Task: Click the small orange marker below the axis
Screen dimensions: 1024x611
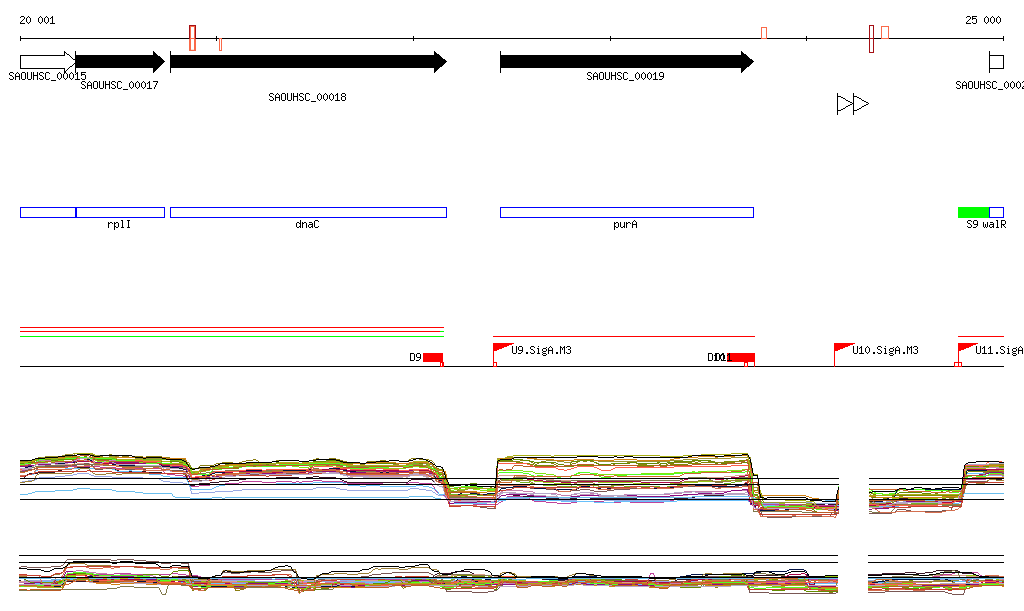Action: (221, 44)
